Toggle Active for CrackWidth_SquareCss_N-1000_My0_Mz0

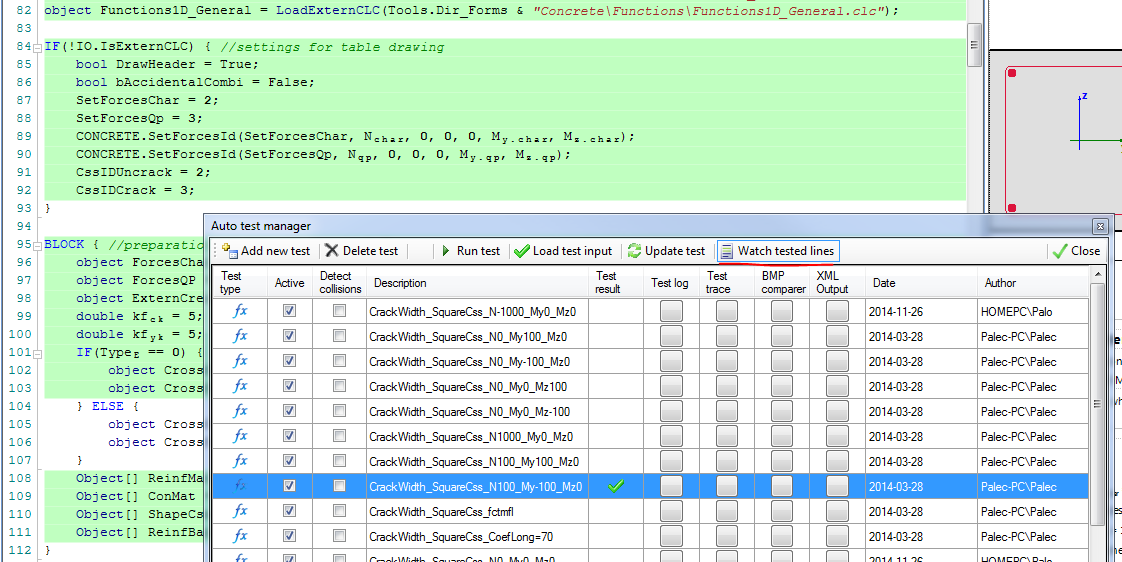[x=289, y=311]
